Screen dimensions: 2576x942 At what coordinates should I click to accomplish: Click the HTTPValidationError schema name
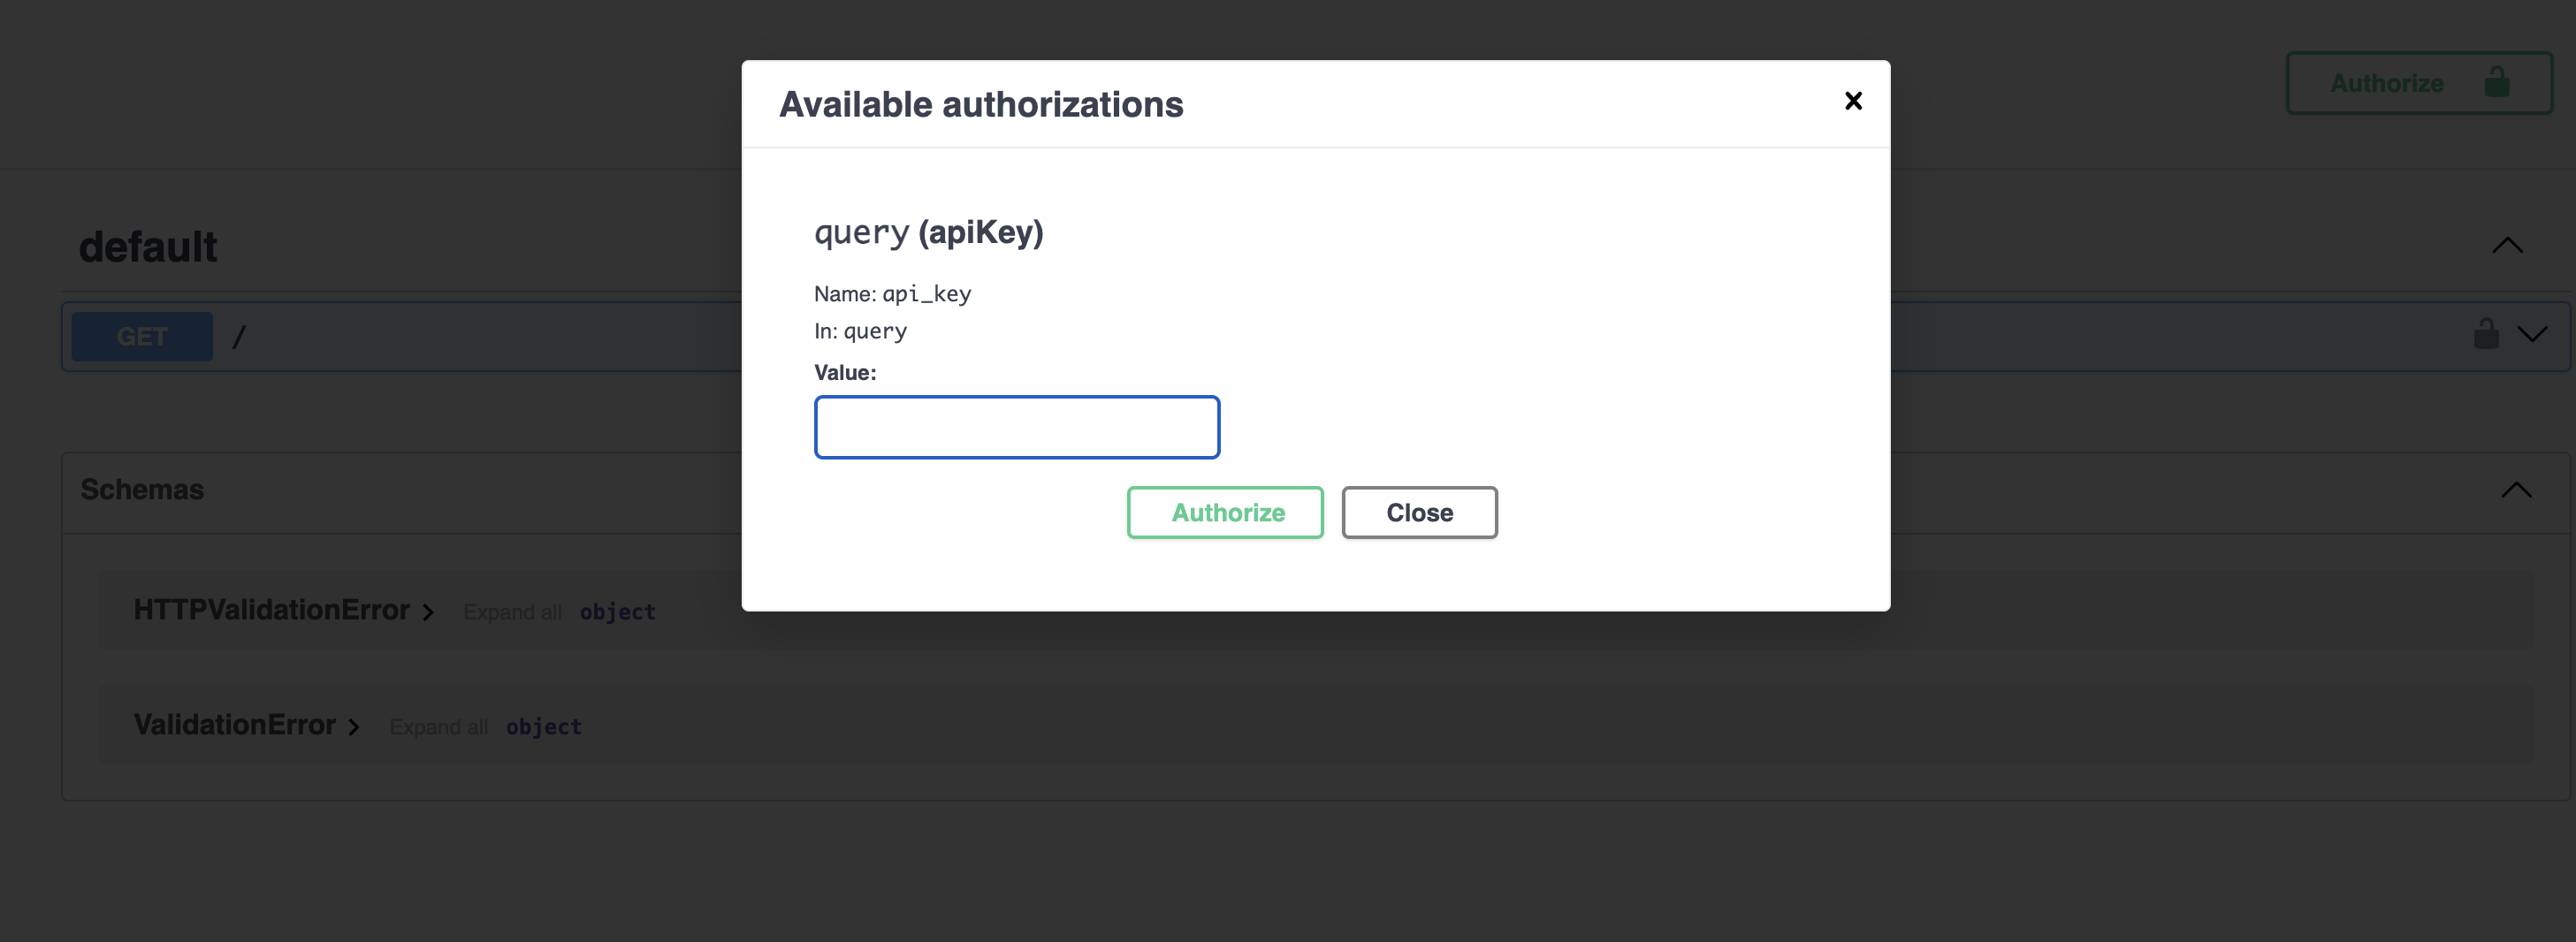point(272,610)
